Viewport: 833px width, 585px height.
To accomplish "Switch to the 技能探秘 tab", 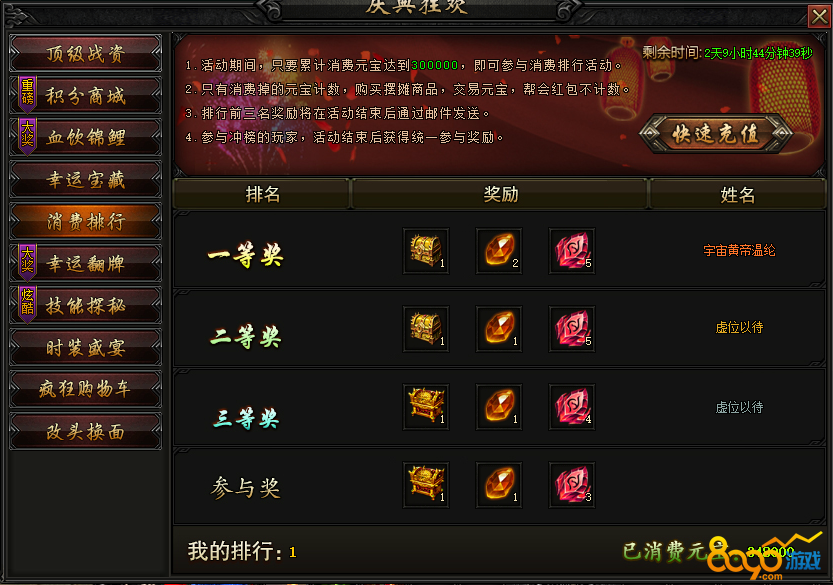I will click(x=86, y=305).
